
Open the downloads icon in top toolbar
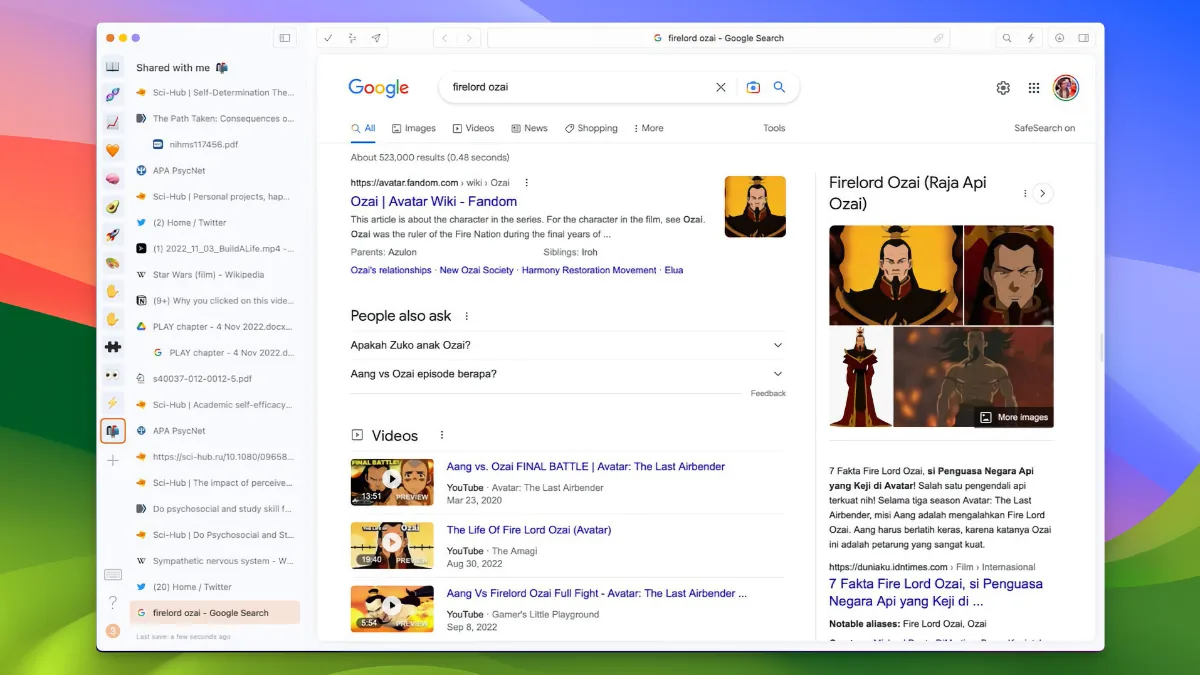1059,38
